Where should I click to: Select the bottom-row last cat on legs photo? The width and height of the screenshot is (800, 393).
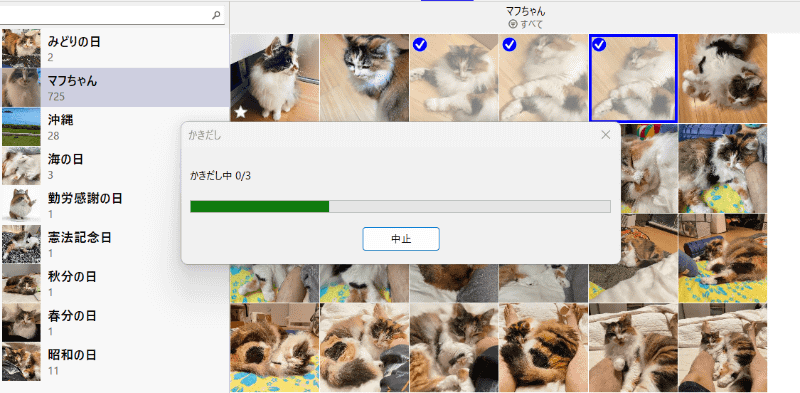722,348
